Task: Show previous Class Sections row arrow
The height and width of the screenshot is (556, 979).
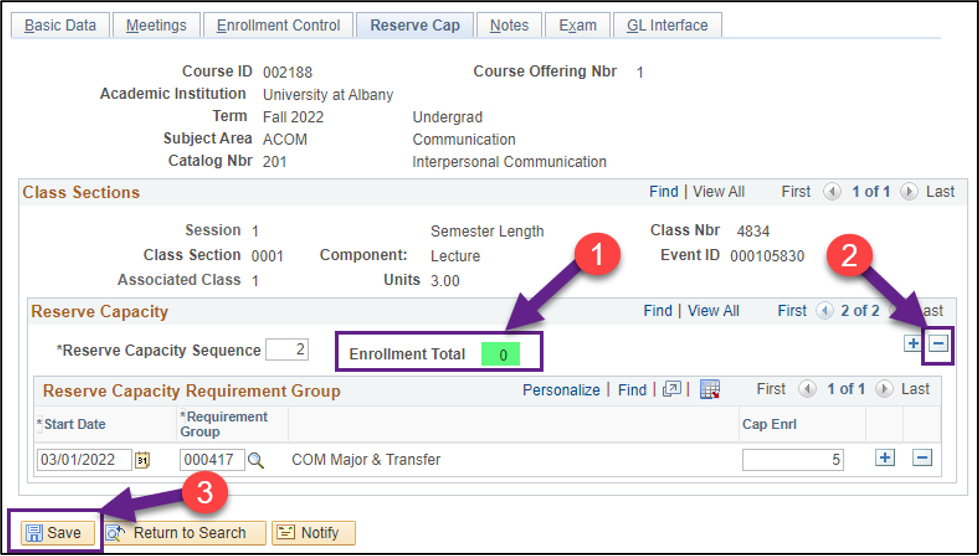Action: [831, 192]
